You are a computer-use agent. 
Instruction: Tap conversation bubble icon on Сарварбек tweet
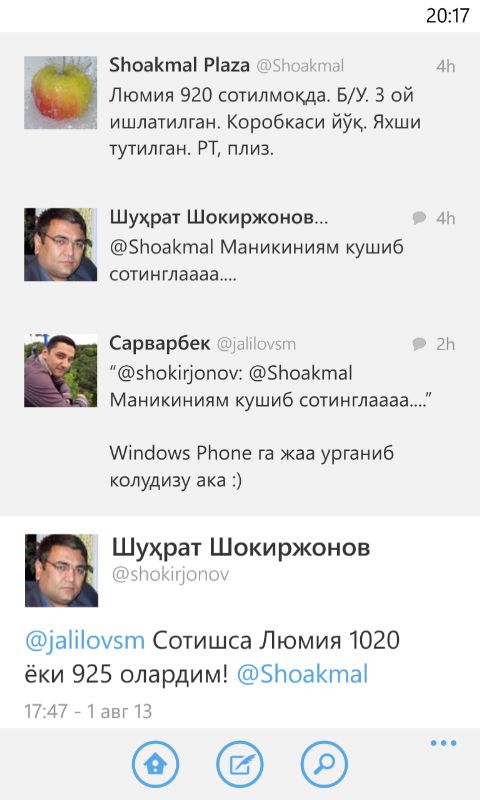(x=419, y=344)
